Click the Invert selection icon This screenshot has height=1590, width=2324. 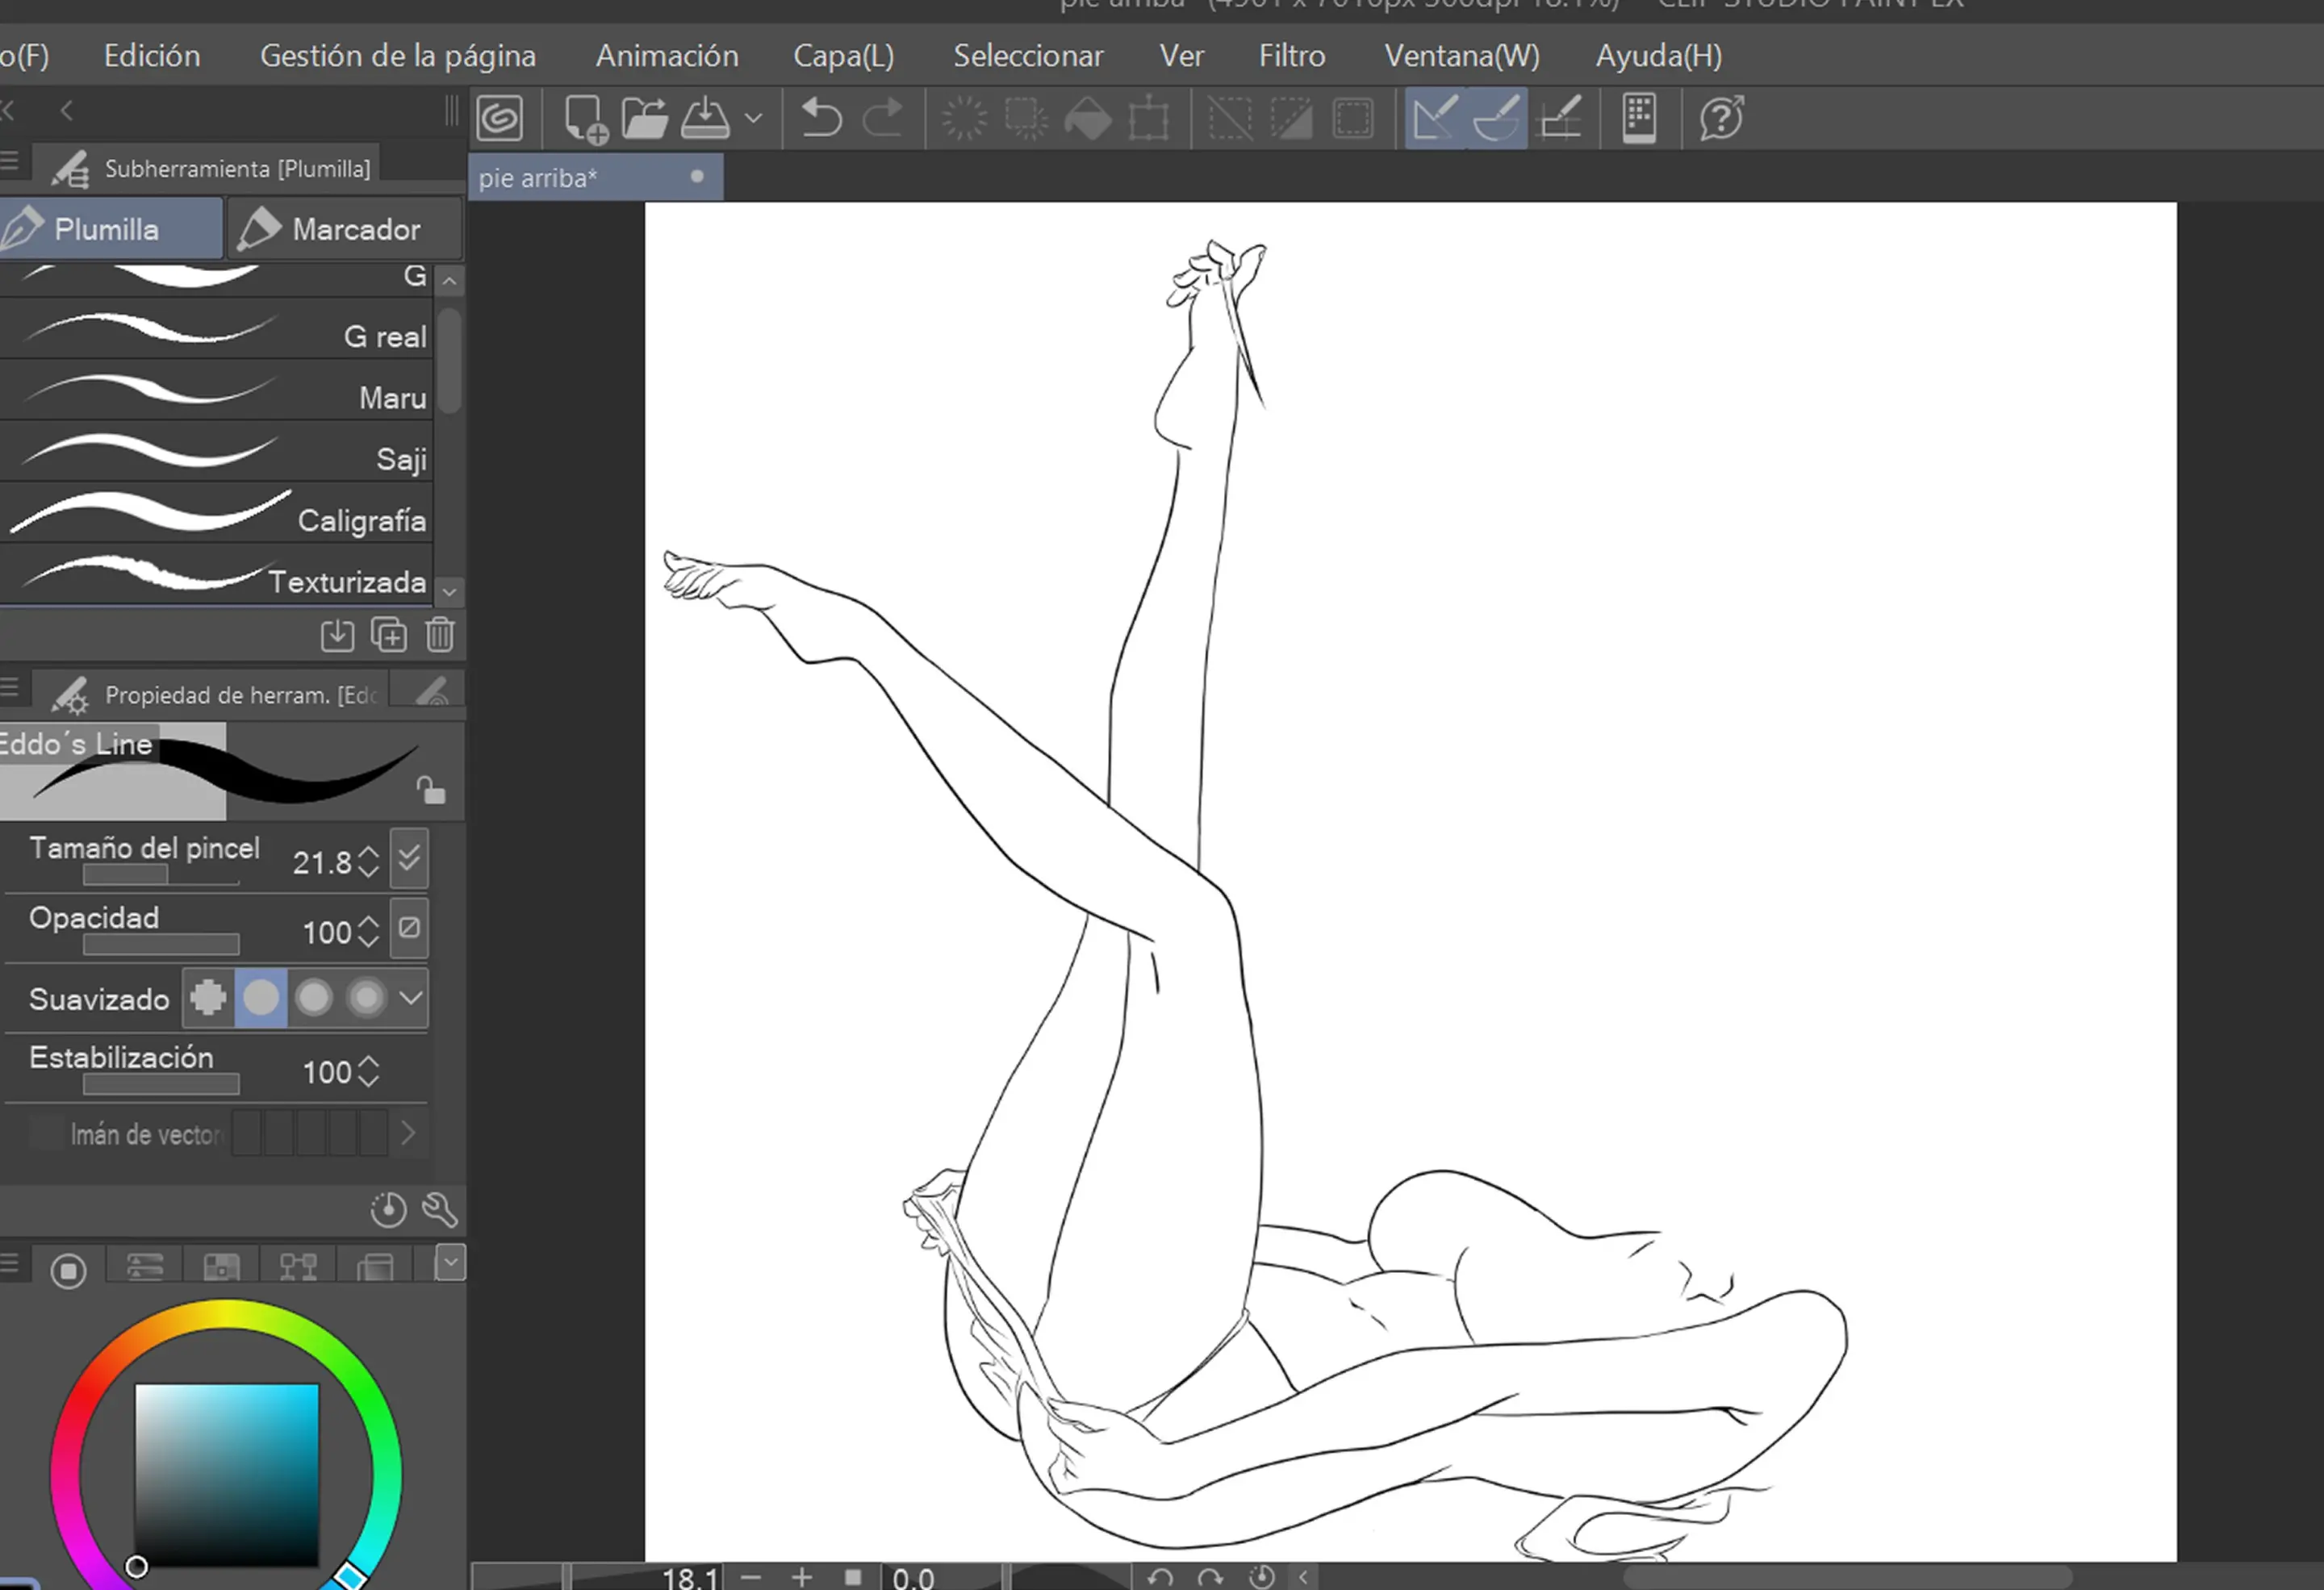pos(1291,119)
